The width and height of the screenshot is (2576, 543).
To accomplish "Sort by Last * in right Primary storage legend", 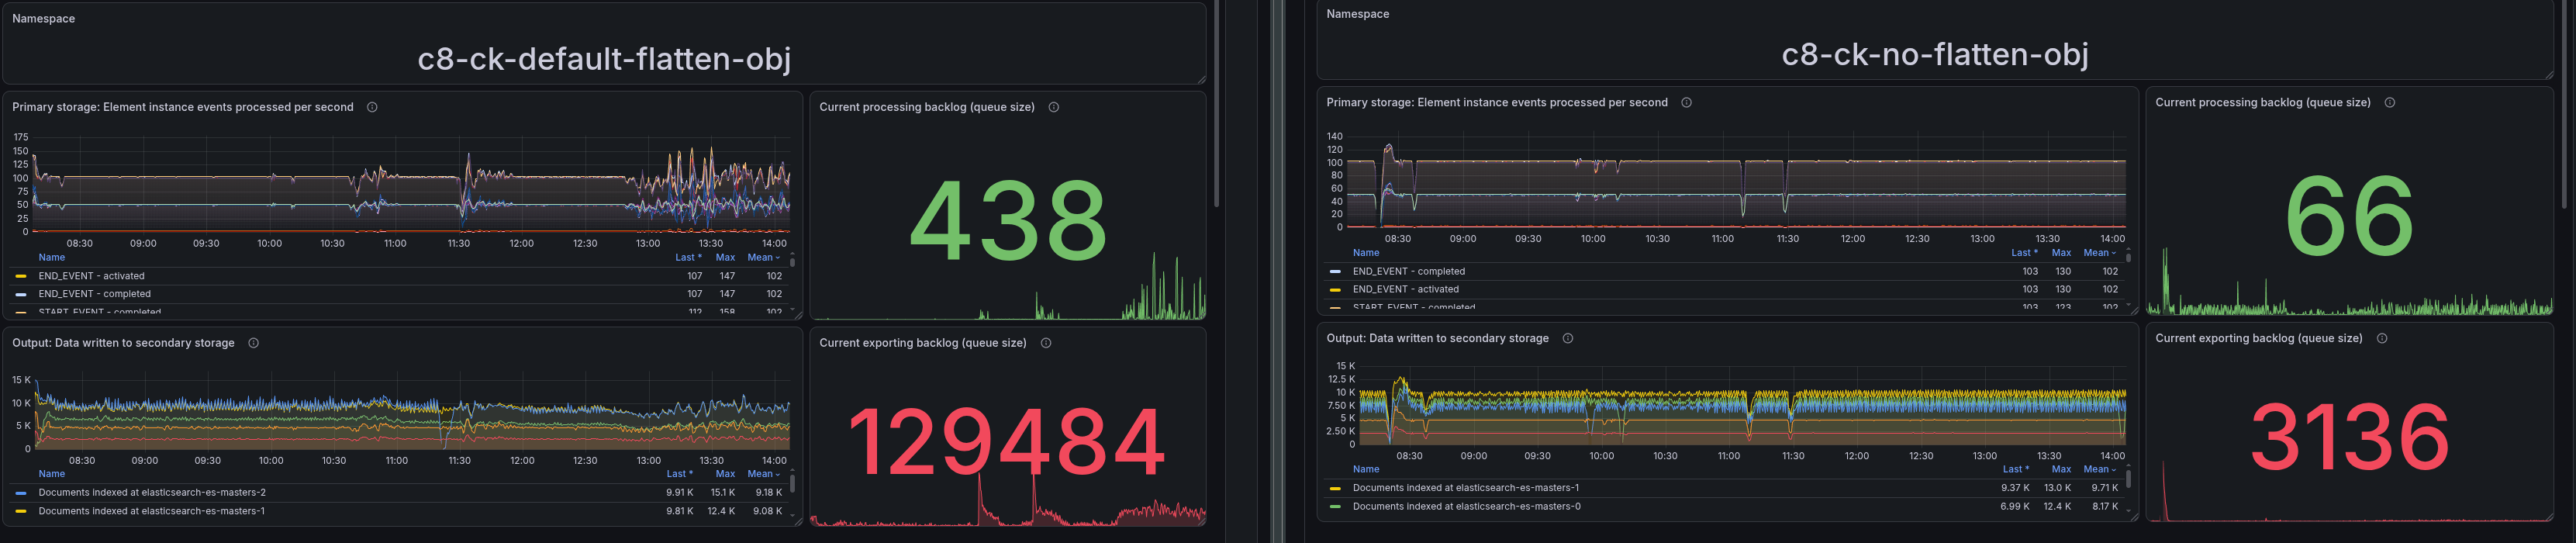I will (x=2024, y=253).
